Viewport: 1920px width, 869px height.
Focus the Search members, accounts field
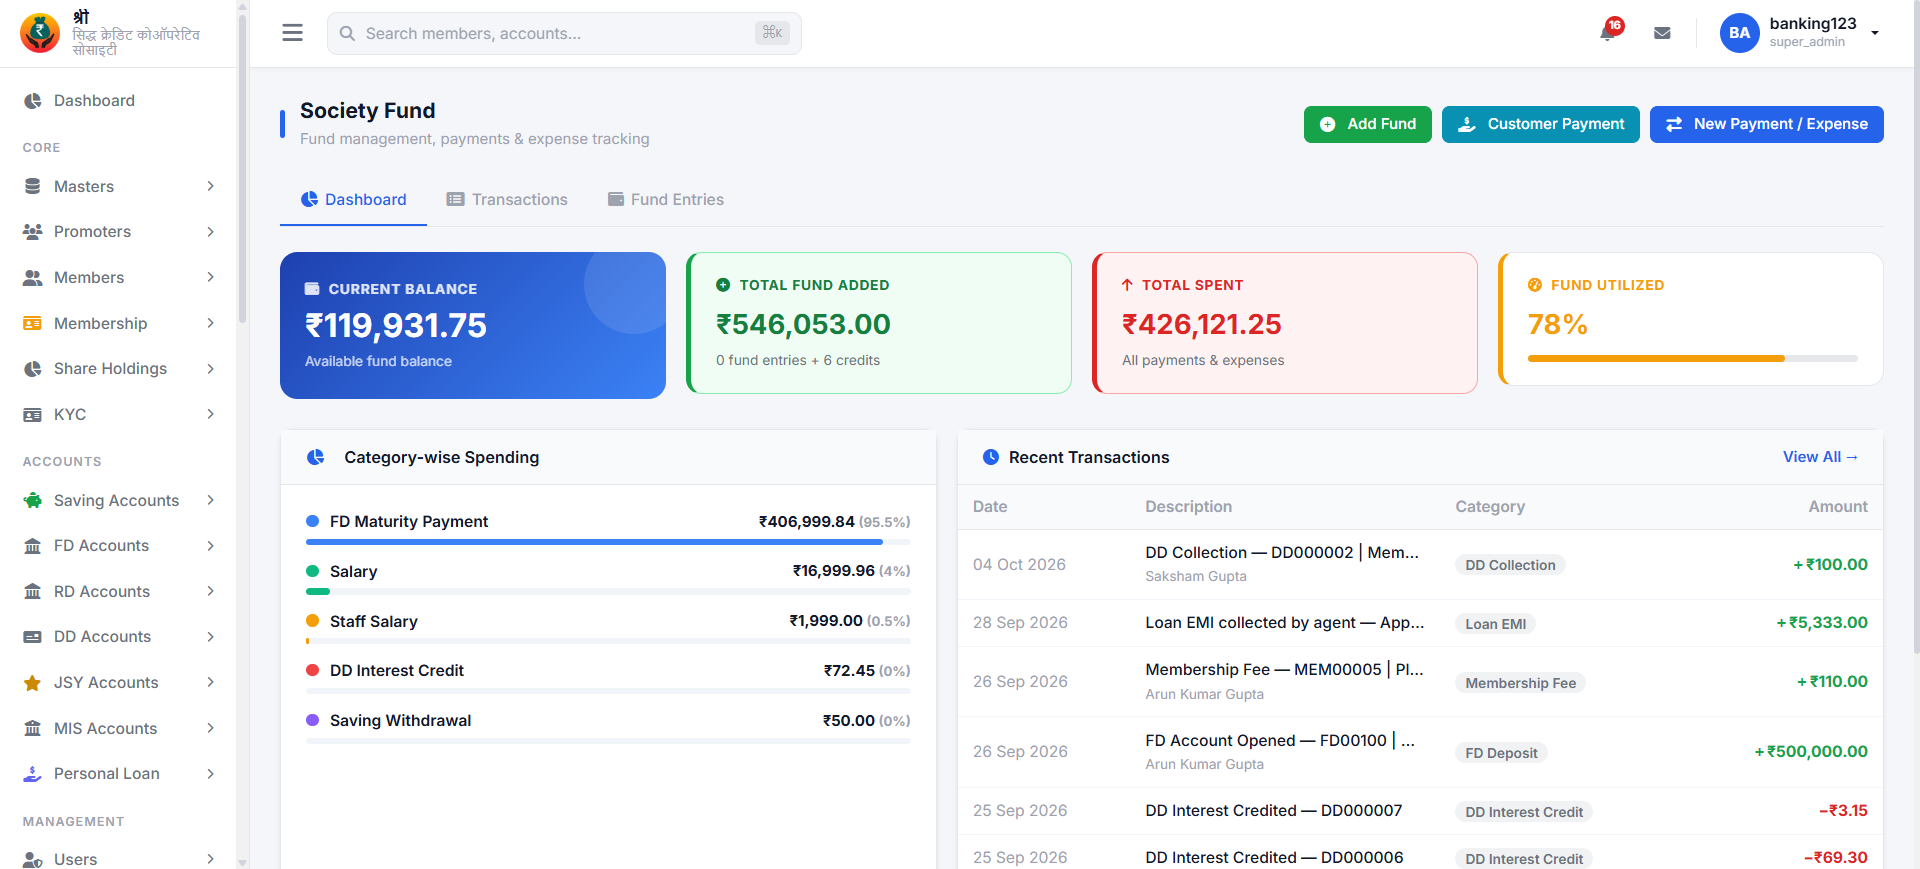pos(564,33)
